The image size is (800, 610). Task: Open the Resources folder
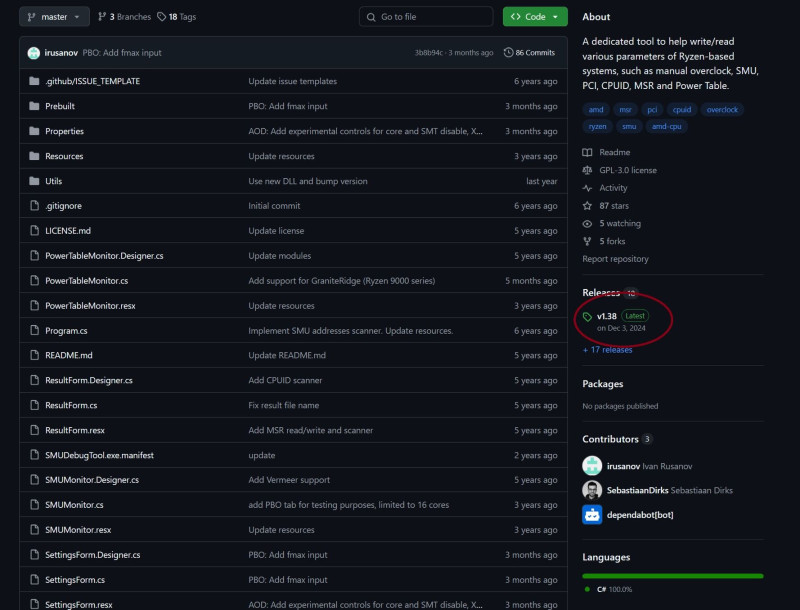coord(64,156)
